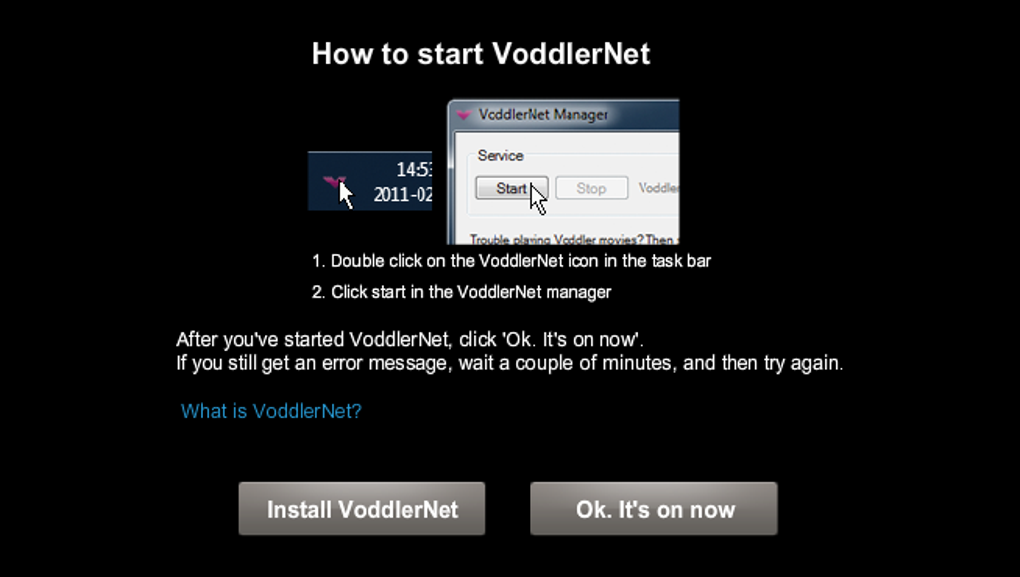The width and height of the screenshot is (1020, 577).
Task: Open the 'What is VoddlerNet?' link
Action: point(271,411)
